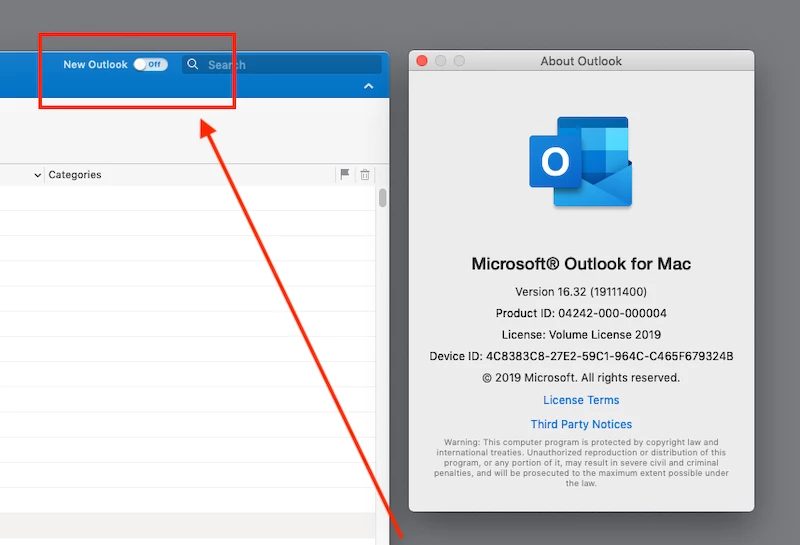Click the flag column icon
The height and width of the screenshot is (545, 800).
[345, 175]
